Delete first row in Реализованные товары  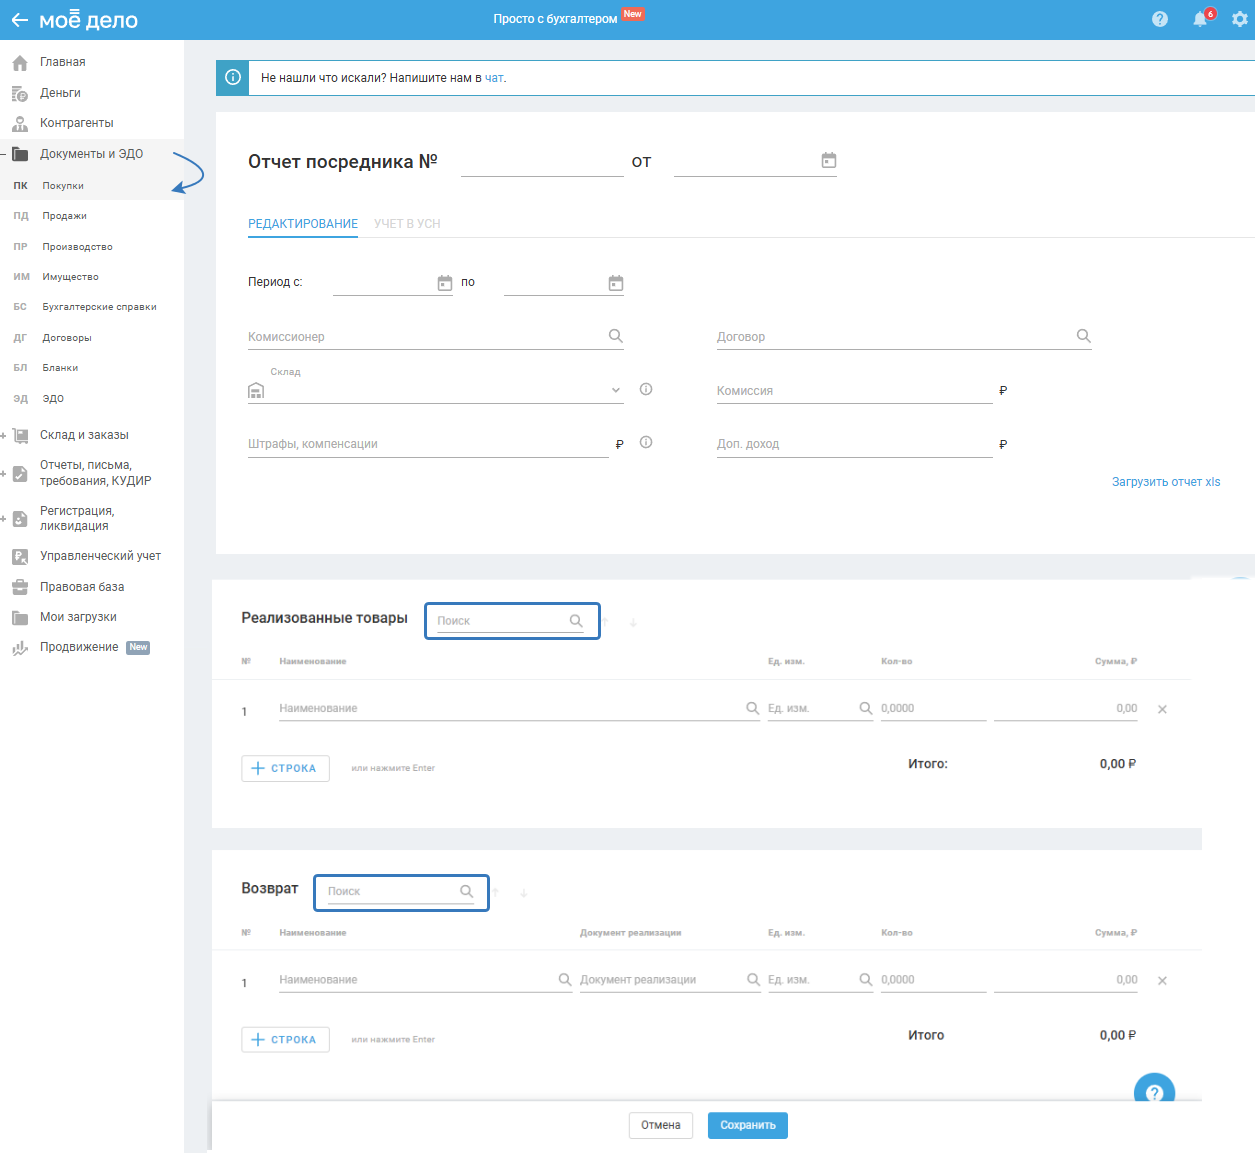(1162, 709)
